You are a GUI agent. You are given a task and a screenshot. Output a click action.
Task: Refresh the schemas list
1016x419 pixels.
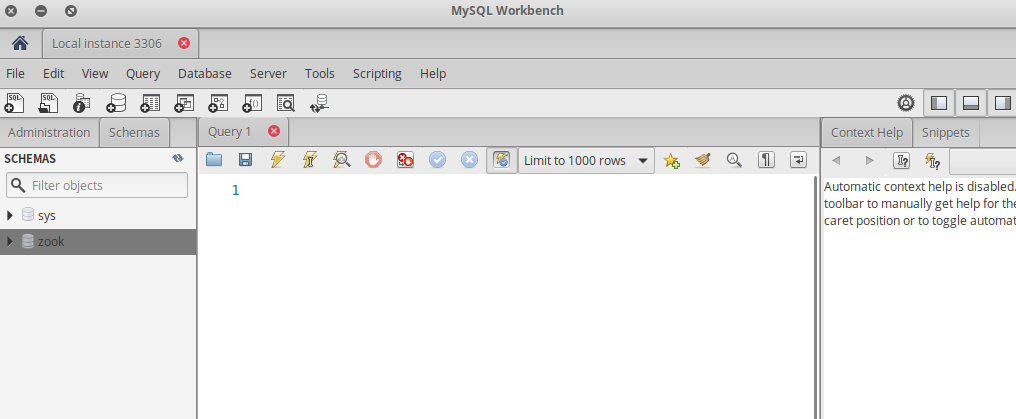[178, 158]
